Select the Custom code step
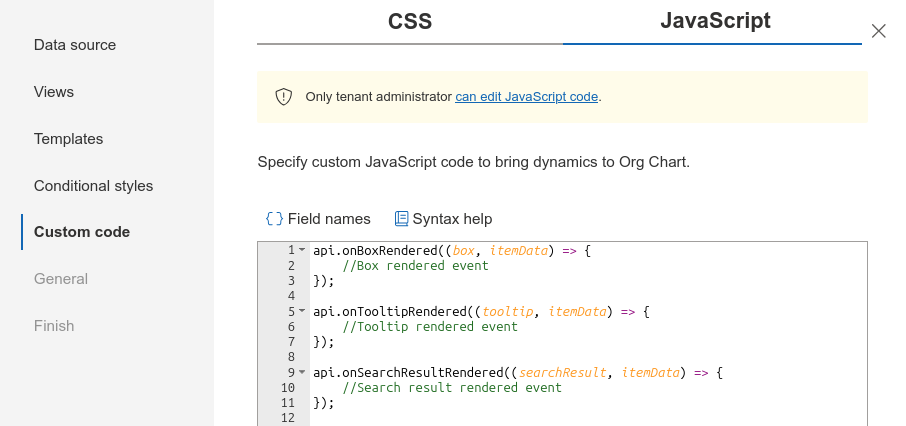The width and height of the screenshot is (906, 426). tap(81, 232)
